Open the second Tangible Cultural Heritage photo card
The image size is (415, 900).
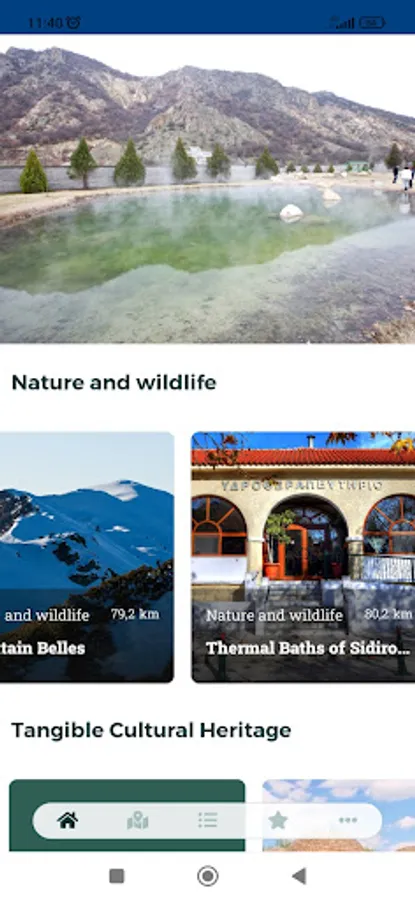pyautogui.click(x=339, y=814)
